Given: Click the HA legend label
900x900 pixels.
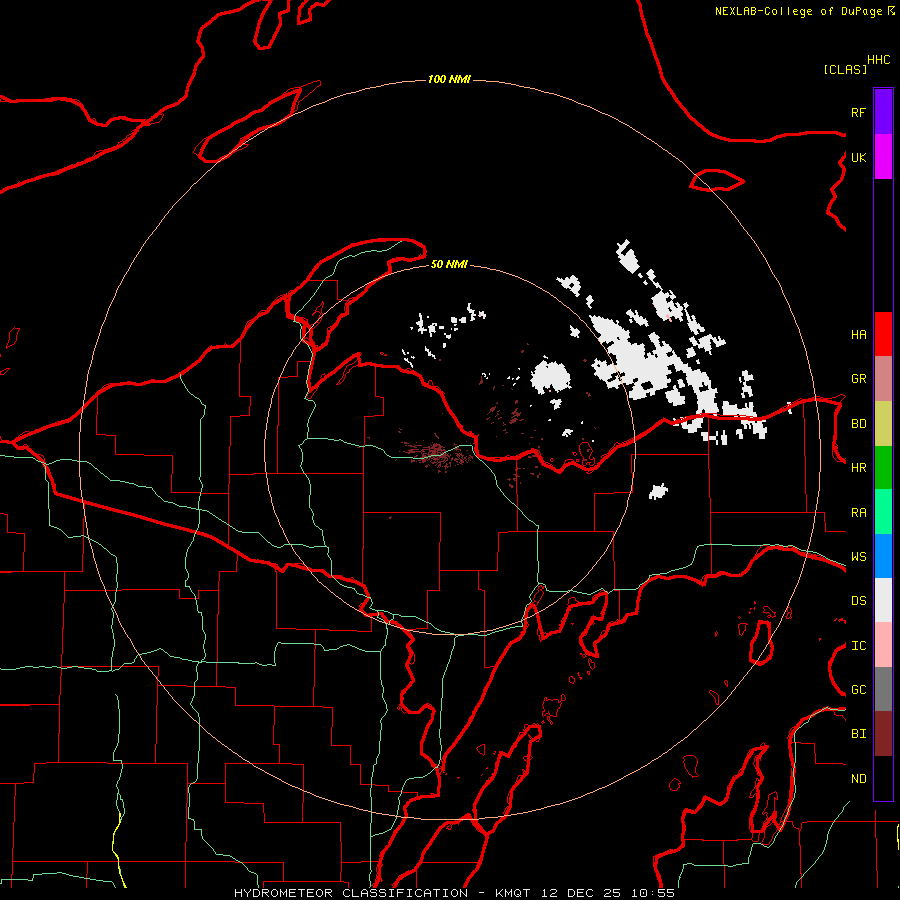Looking at the screenshot, I should [x=858, y=334].
